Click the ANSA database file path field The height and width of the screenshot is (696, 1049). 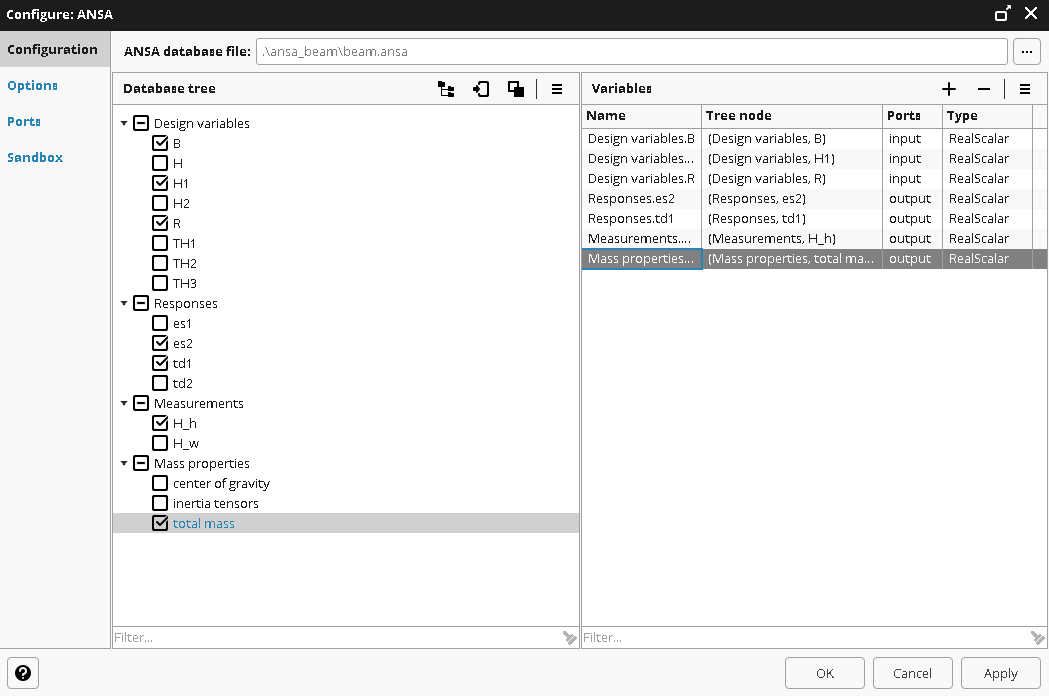tap(632, 52)
